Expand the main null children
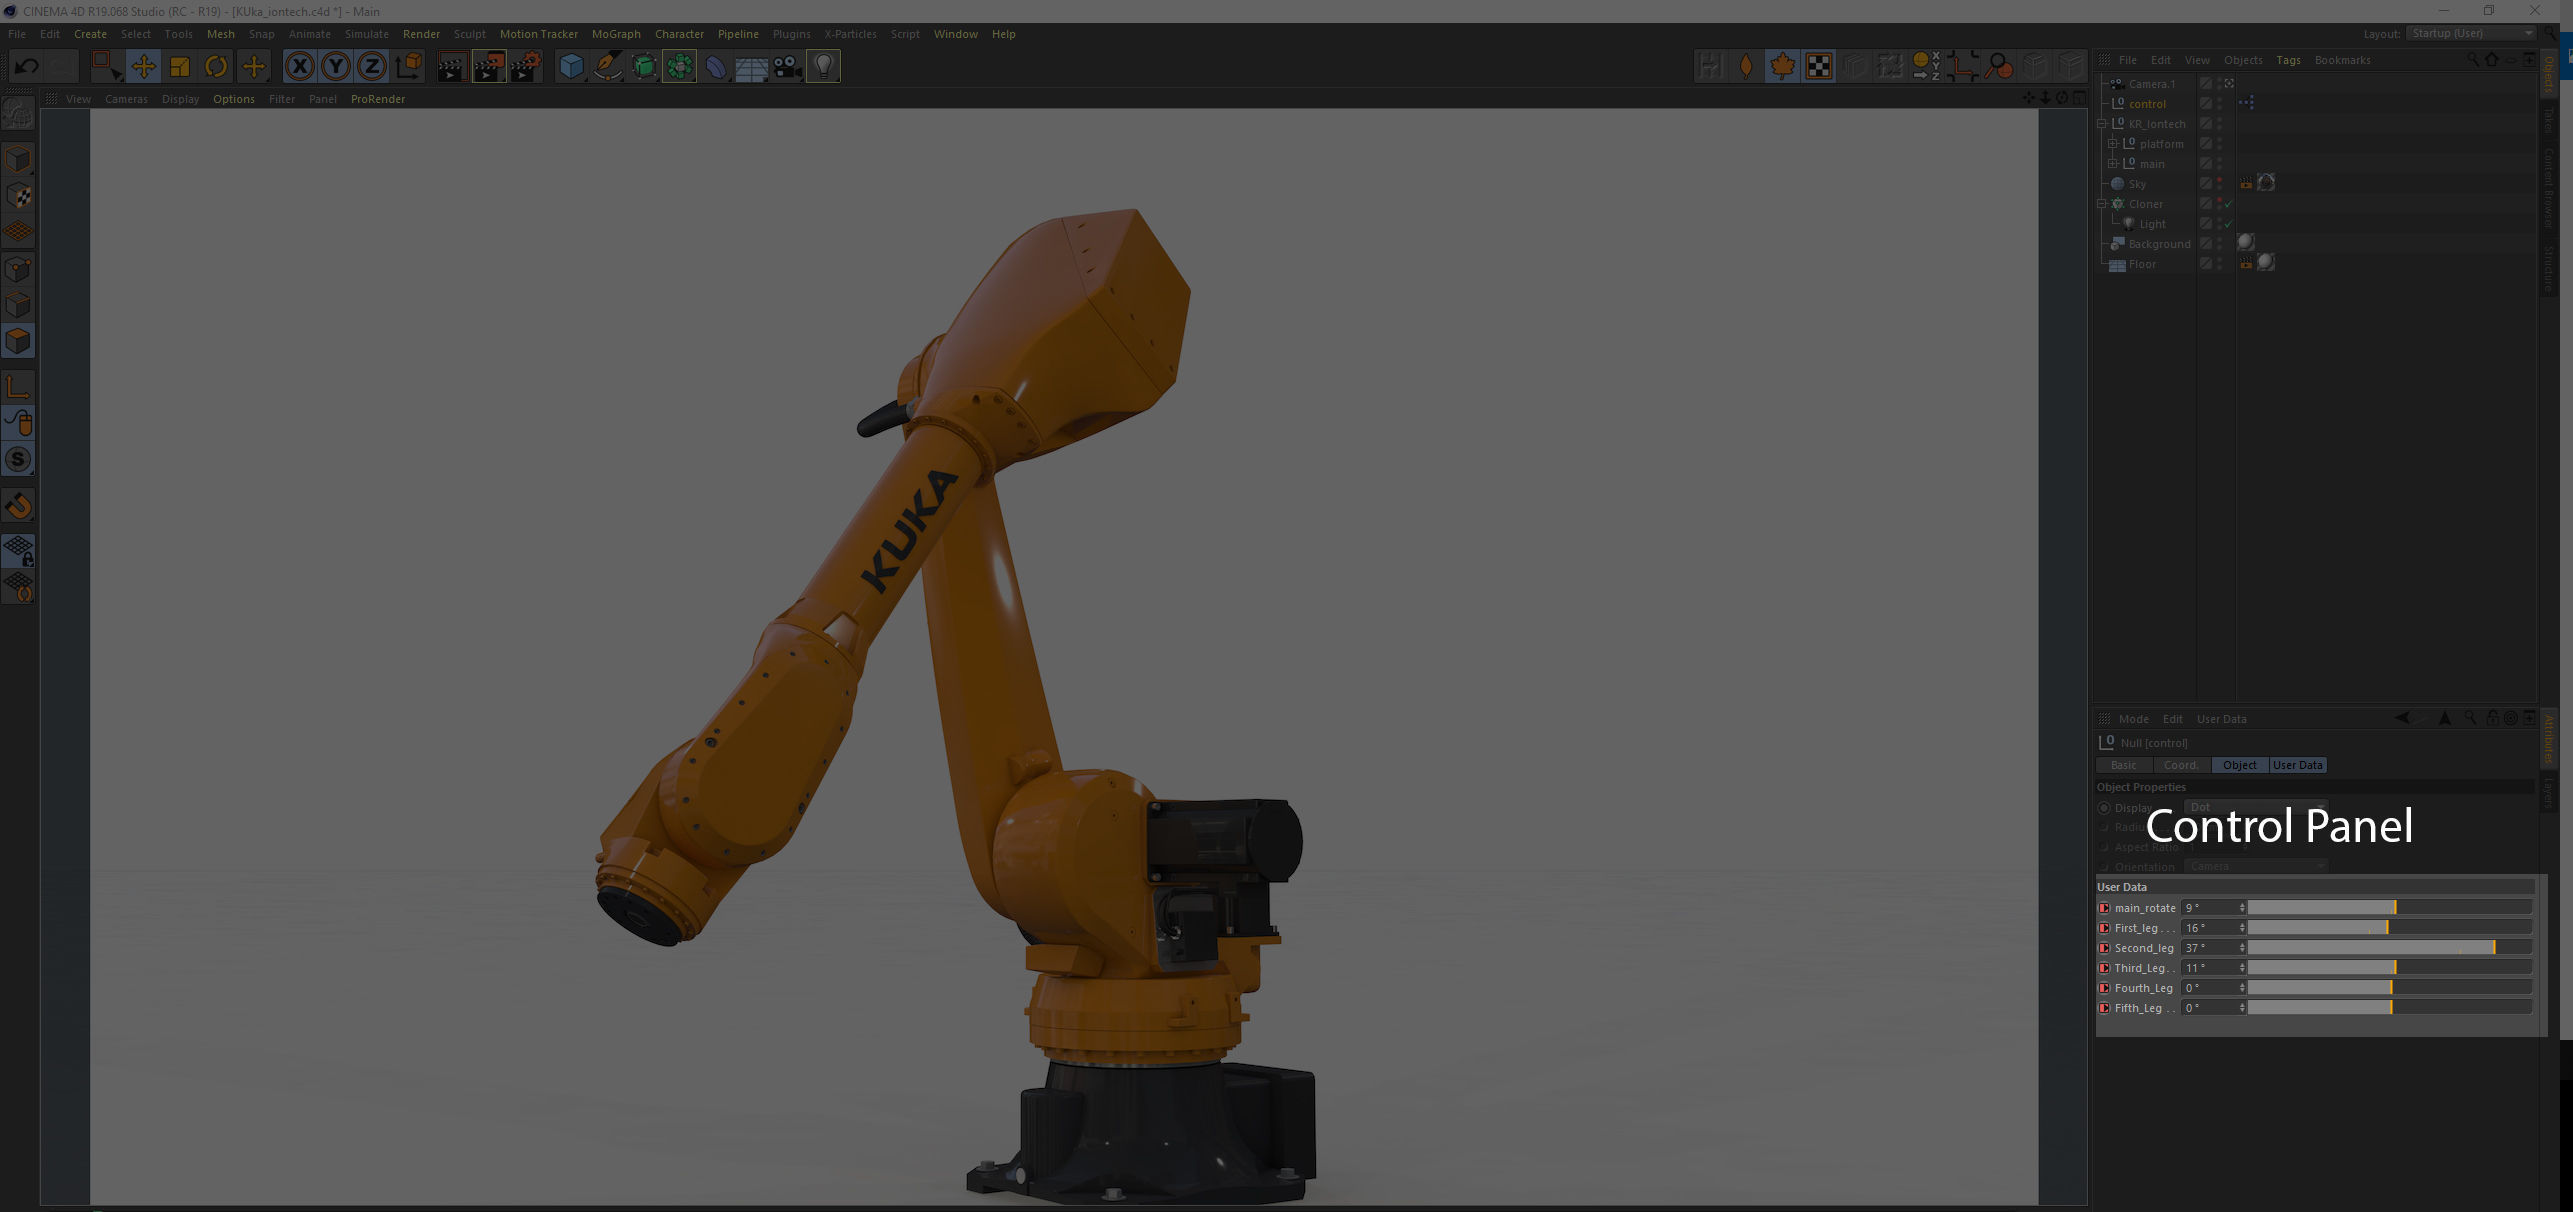The image size is (2573, 1212). 2113,164
